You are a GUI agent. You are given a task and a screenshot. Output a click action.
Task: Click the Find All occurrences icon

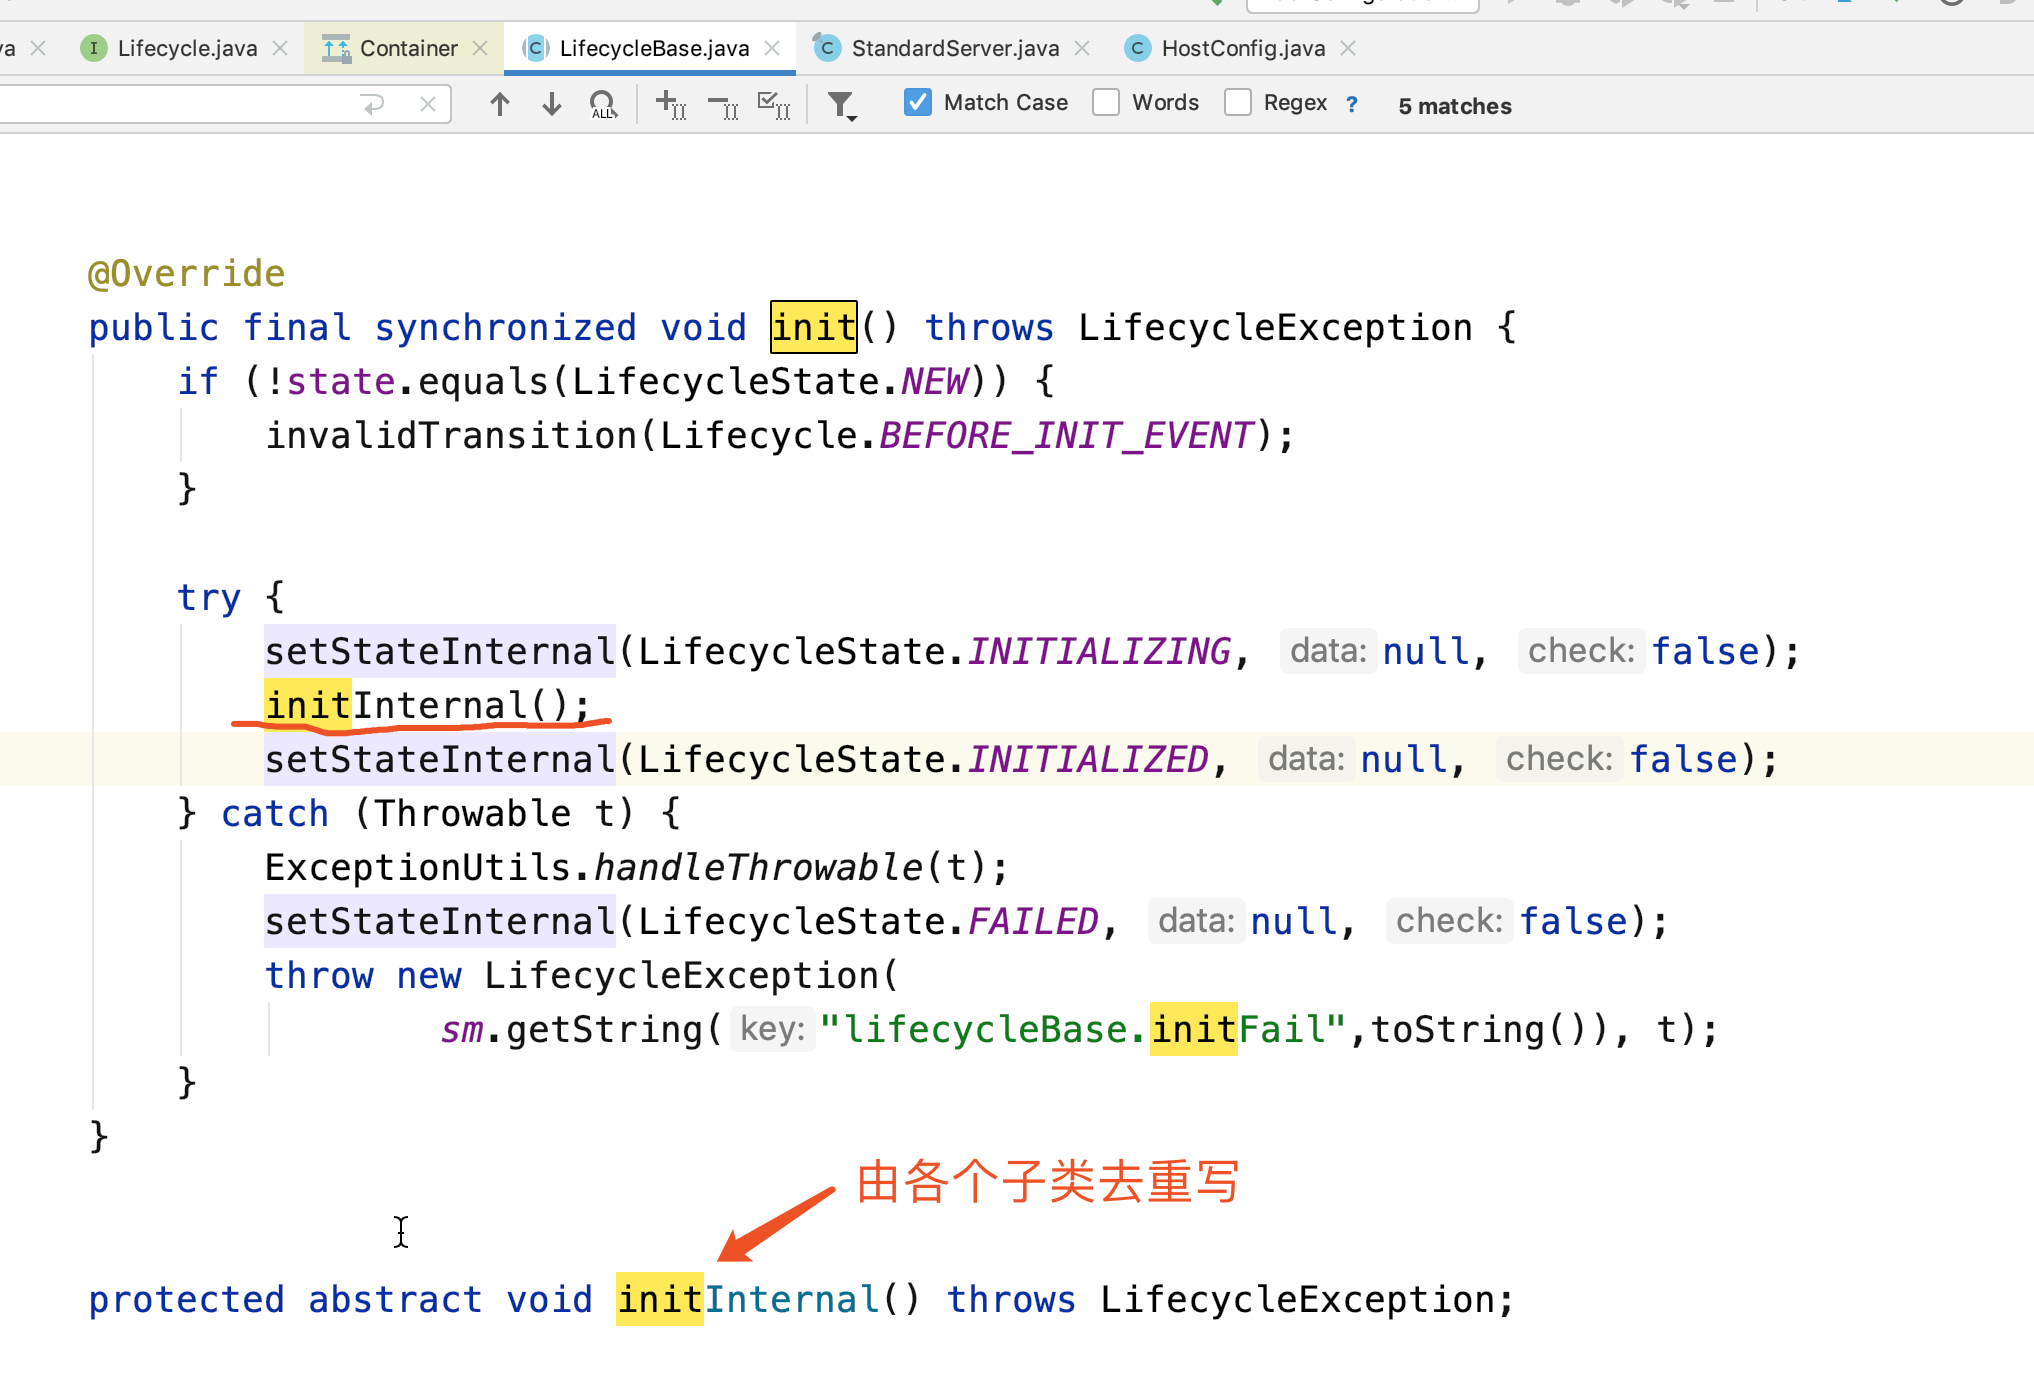tap(603, 104)
